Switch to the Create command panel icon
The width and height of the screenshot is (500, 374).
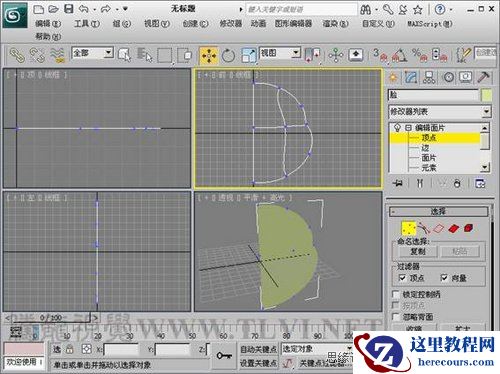[x=393, y=78]
